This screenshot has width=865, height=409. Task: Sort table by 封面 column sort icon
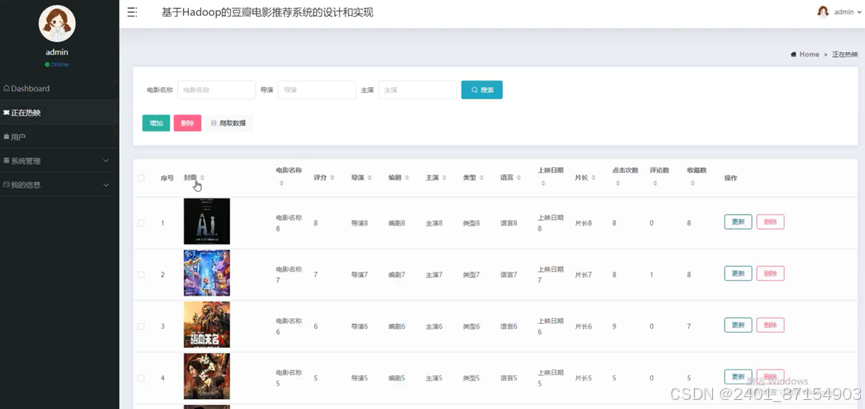pos(202,178)
